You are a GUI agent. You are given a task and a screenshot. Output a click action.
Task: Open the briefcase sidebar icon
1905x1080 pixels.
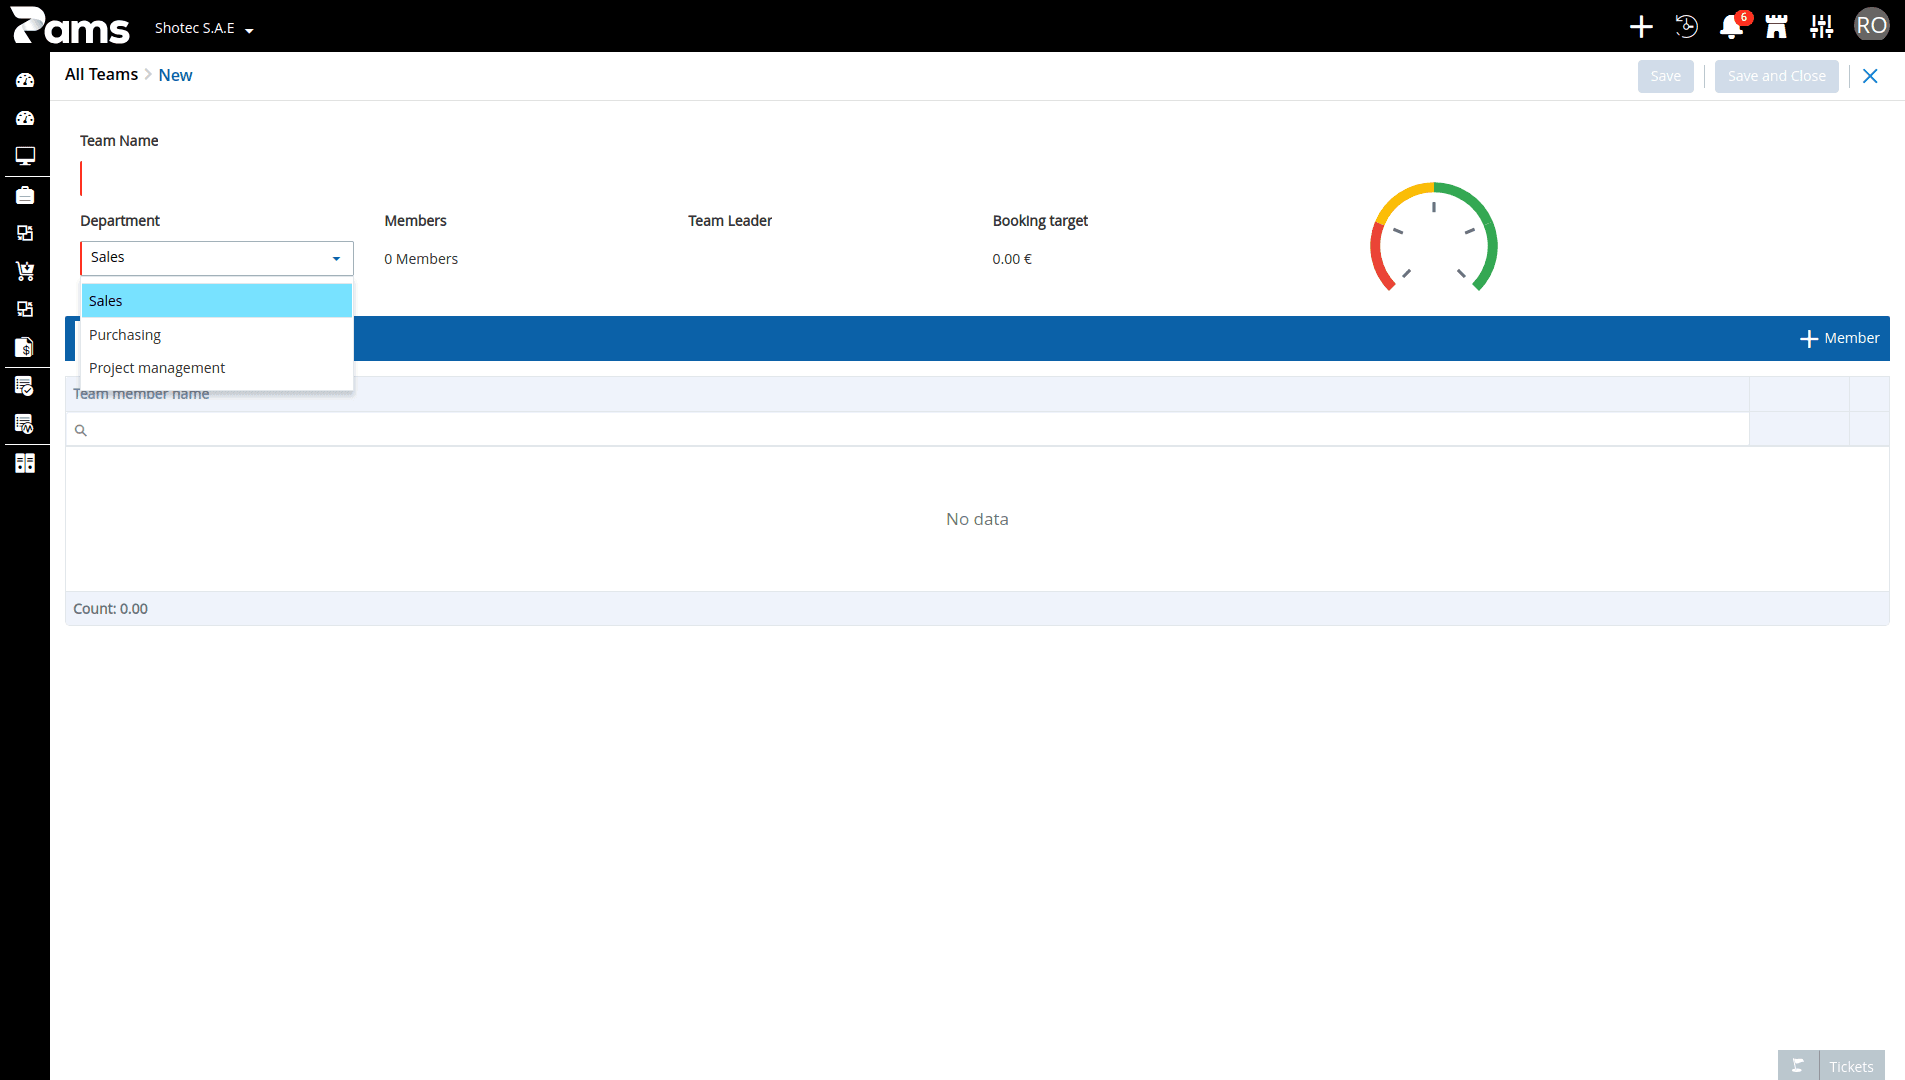pyautogui.click(x=25, y=195)
